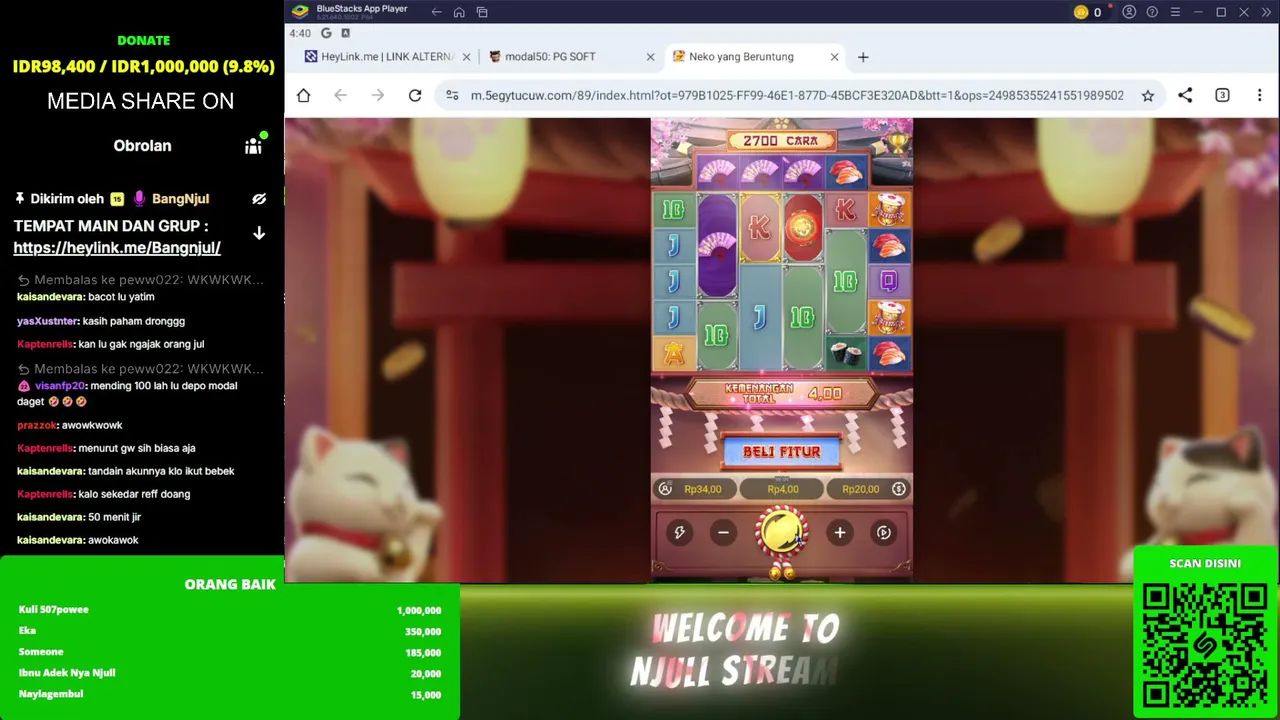
Task: Click the golden A slot symbol
Action: pyautogui.click(x=673, y=353)
